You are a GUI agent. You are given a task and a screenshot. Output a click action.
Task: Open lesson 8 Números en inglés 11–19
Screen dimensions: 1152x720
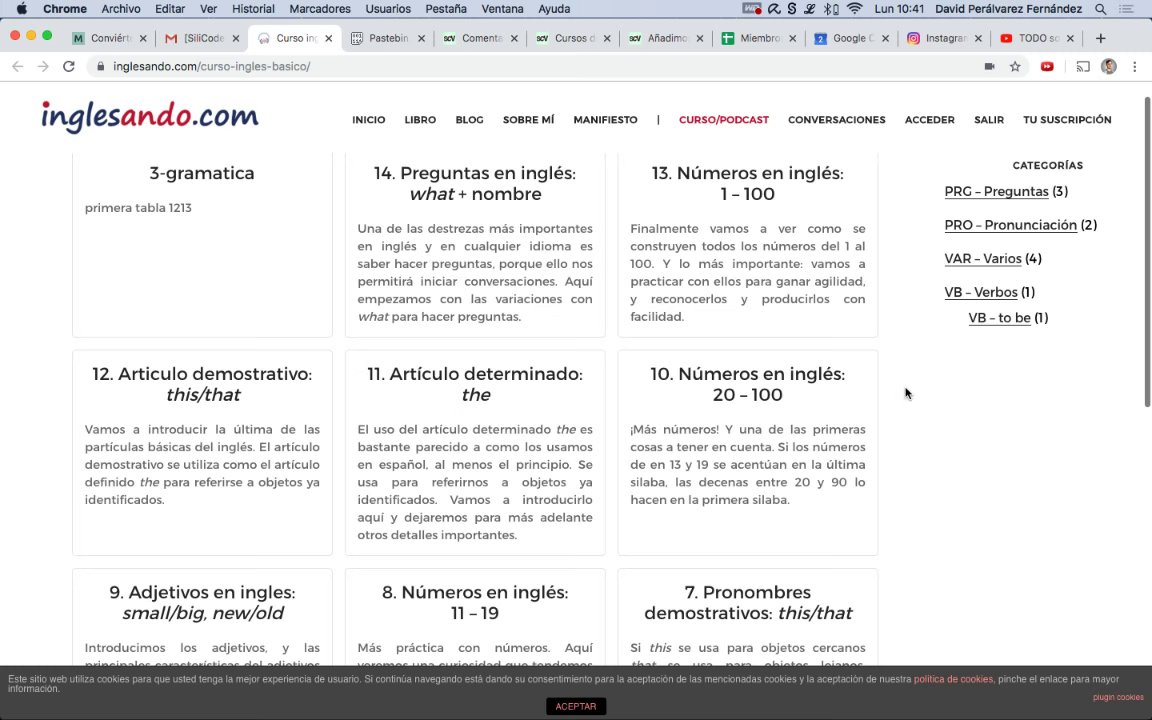(x=475, y=602)
